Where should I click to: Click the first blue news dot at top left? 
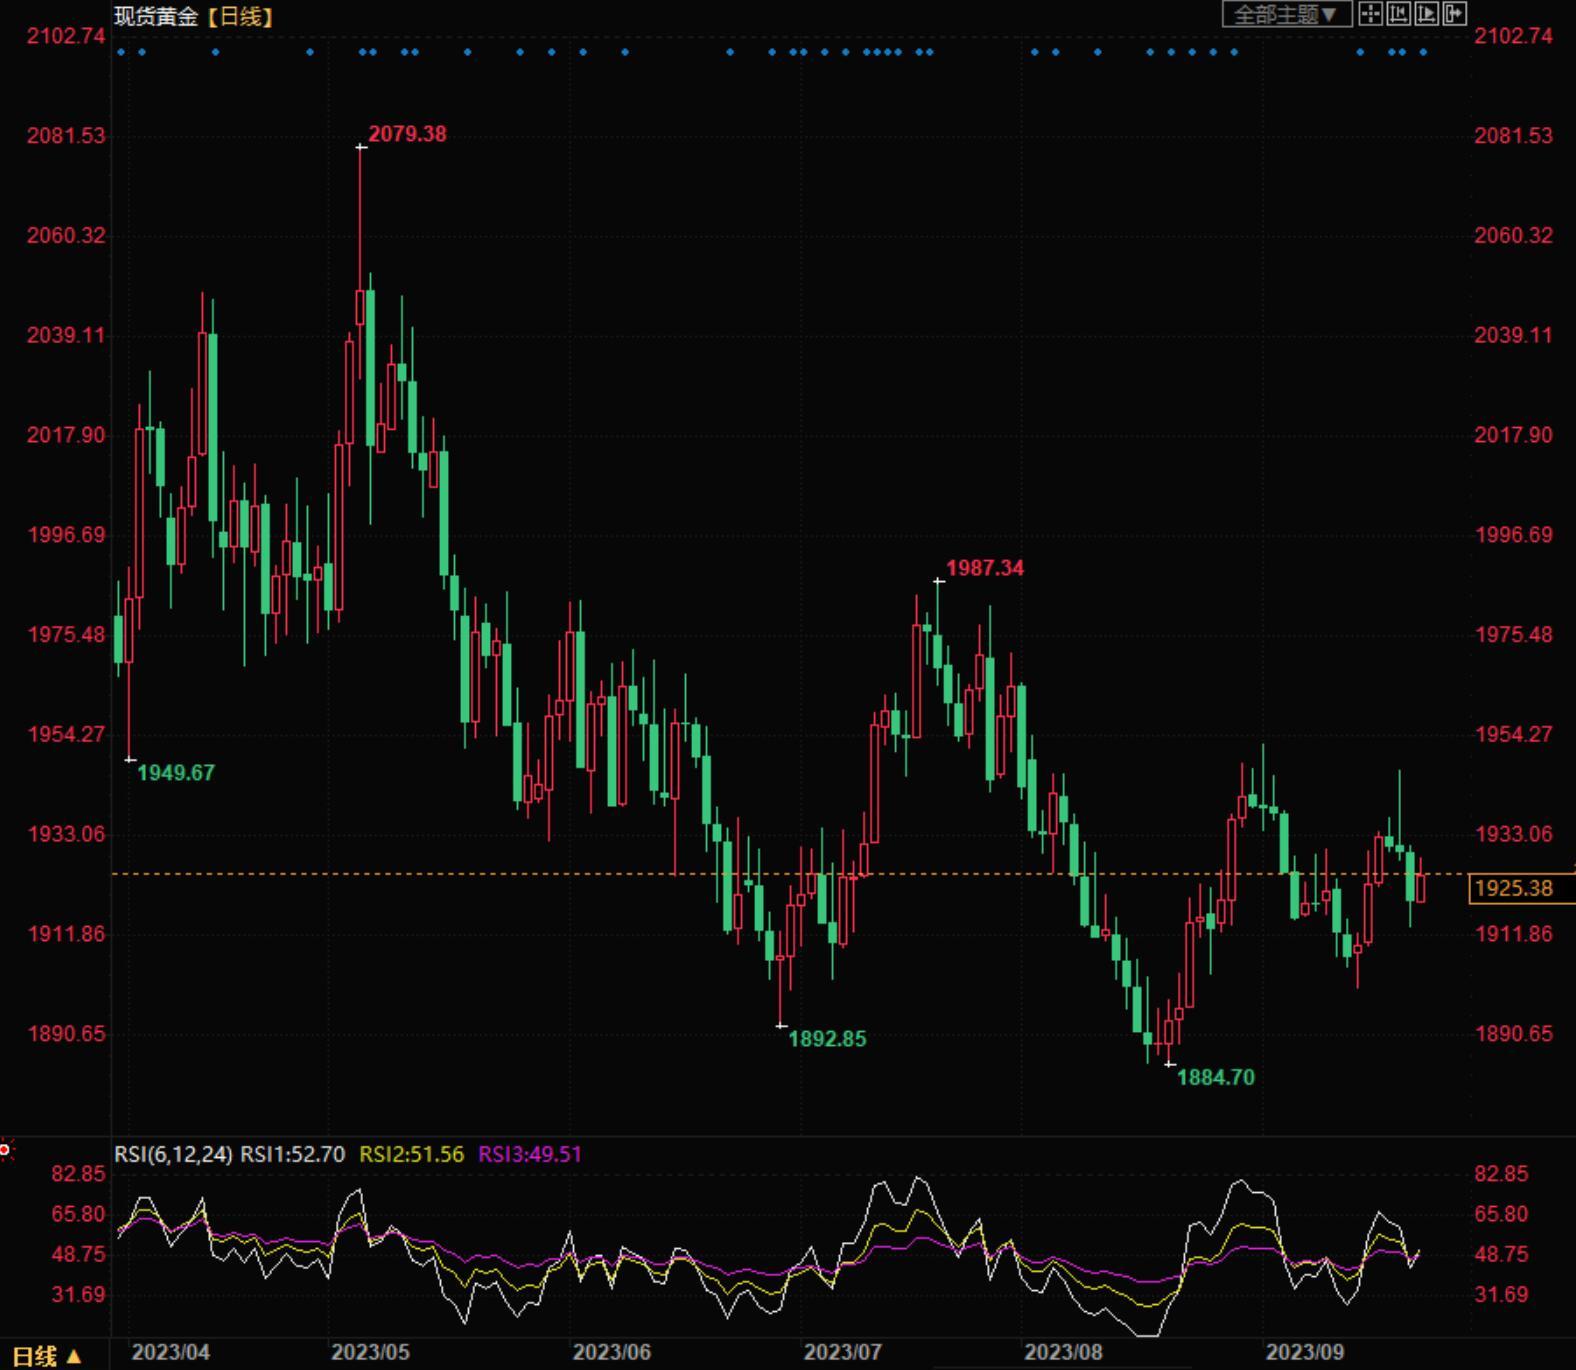tap(121, 52)
